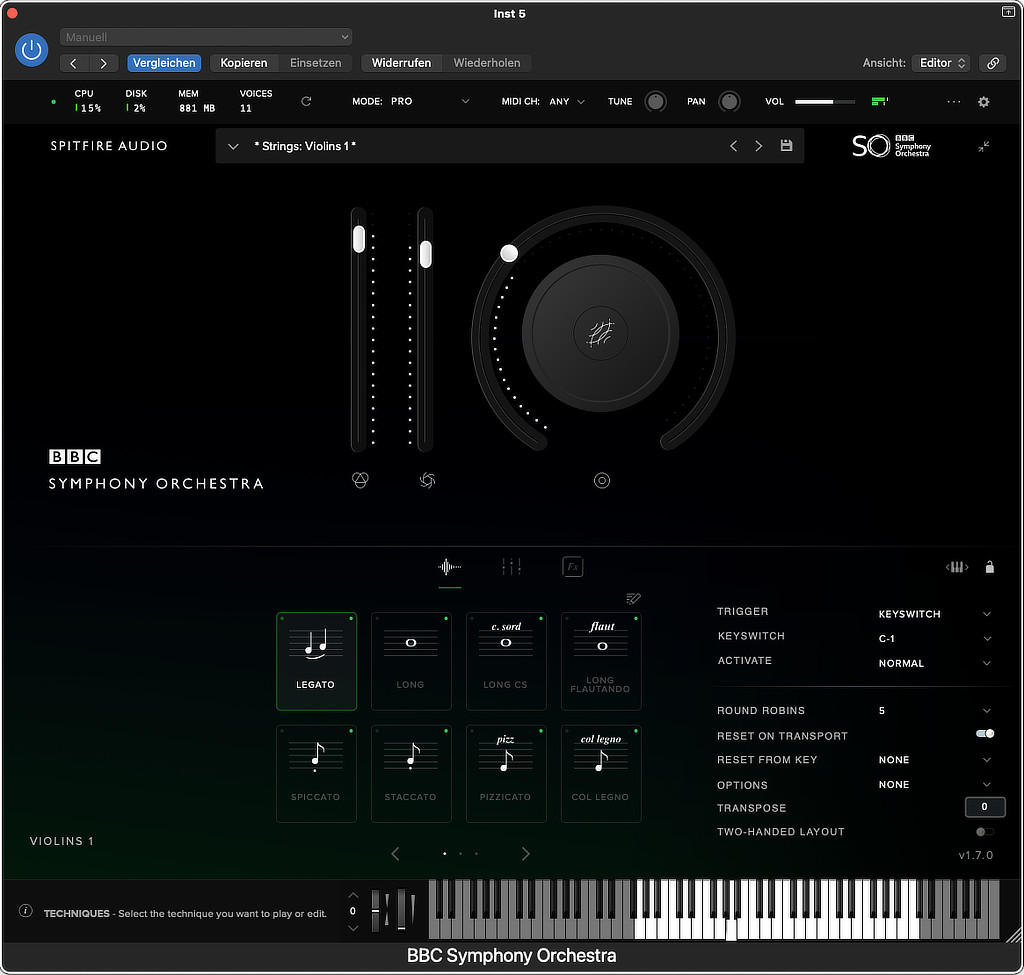Image resolution: width=1024 pixels, height=975 pixels.
Task: Click the expression vertical slider handle
Action: click(359, 239)
